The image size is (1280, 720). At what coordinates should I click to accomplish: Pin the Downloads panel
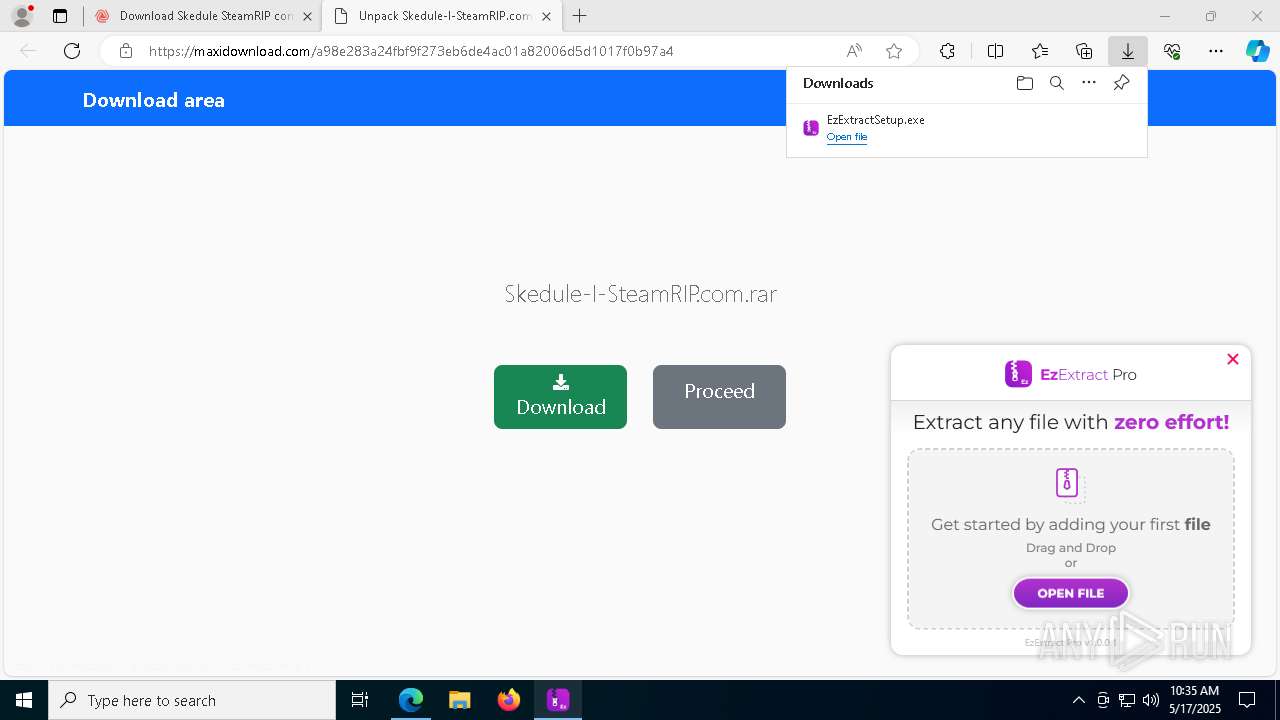pos(1121,83)
